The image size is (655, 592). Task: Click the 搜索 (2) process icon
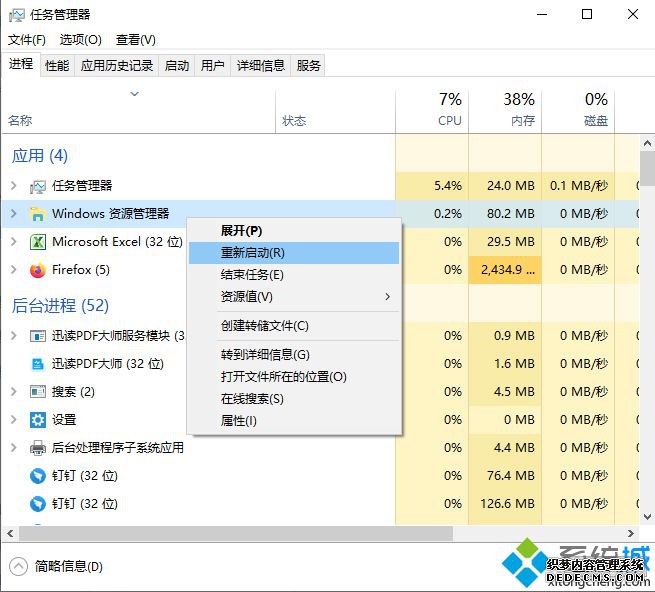pos(38,392)
